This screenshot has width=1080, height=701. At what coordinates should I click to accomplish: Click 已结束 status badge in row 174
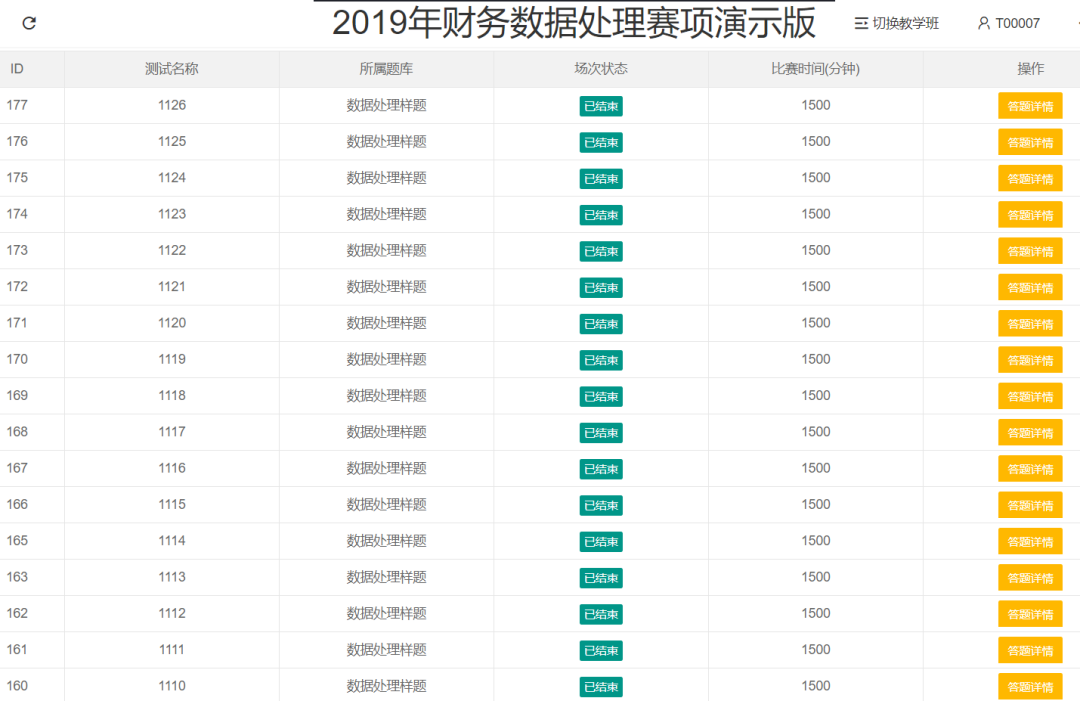(x=601, y=215)
